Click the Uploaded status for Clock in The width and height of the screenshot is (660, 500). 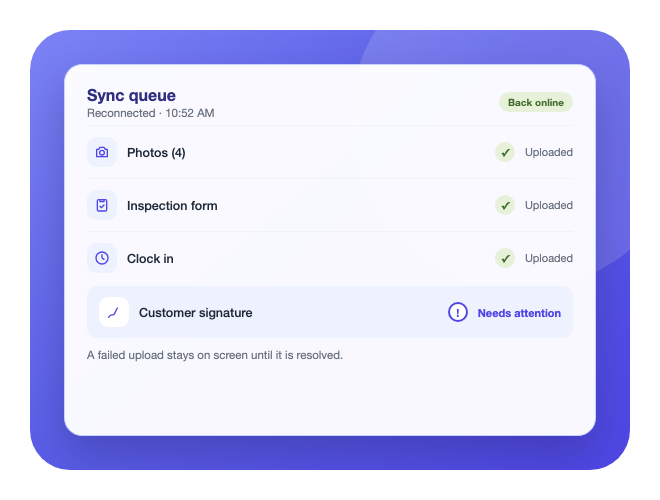(548, 258)
